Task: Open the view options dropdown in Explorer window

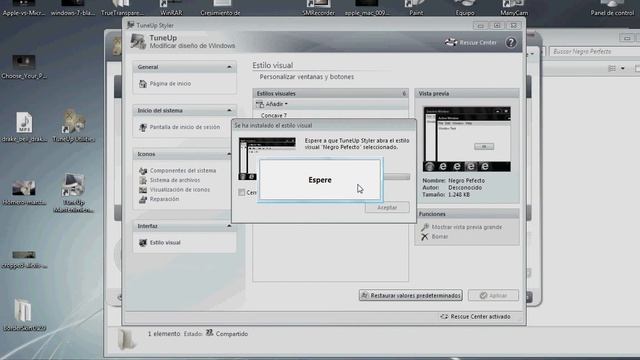Action: (622, 69)
